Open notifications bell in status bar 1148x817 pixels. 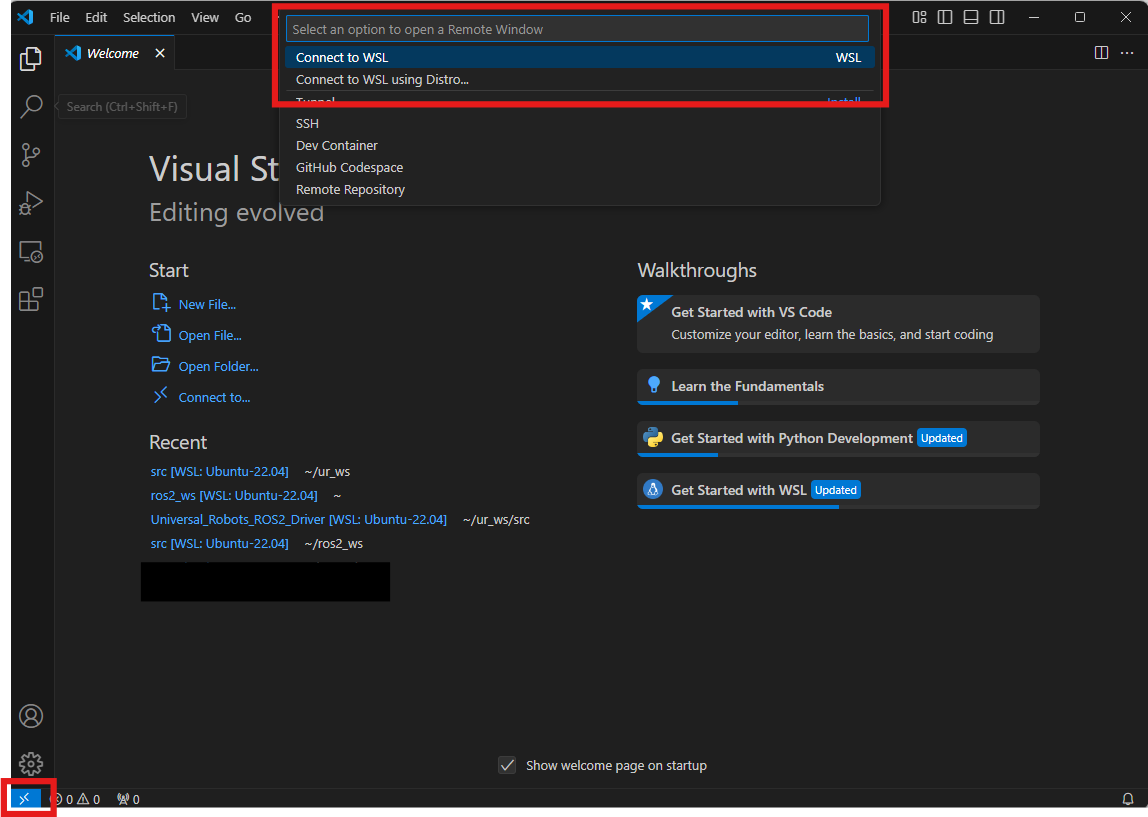click(x=1128, y=799)
